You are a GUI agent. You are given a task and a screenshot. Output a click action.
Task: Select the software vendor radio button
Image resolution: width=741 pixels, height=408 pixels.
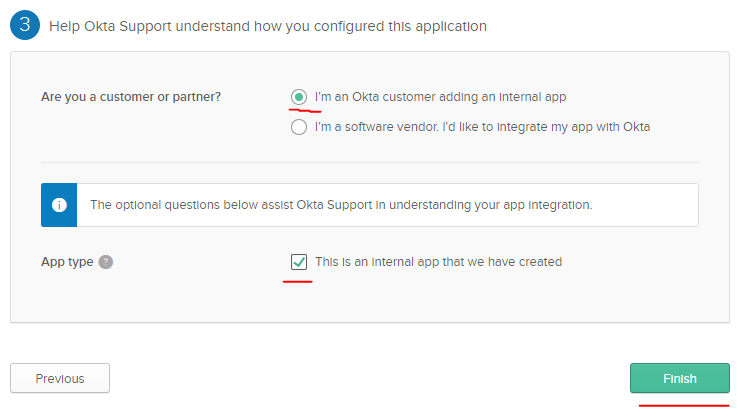coord(299,127)
